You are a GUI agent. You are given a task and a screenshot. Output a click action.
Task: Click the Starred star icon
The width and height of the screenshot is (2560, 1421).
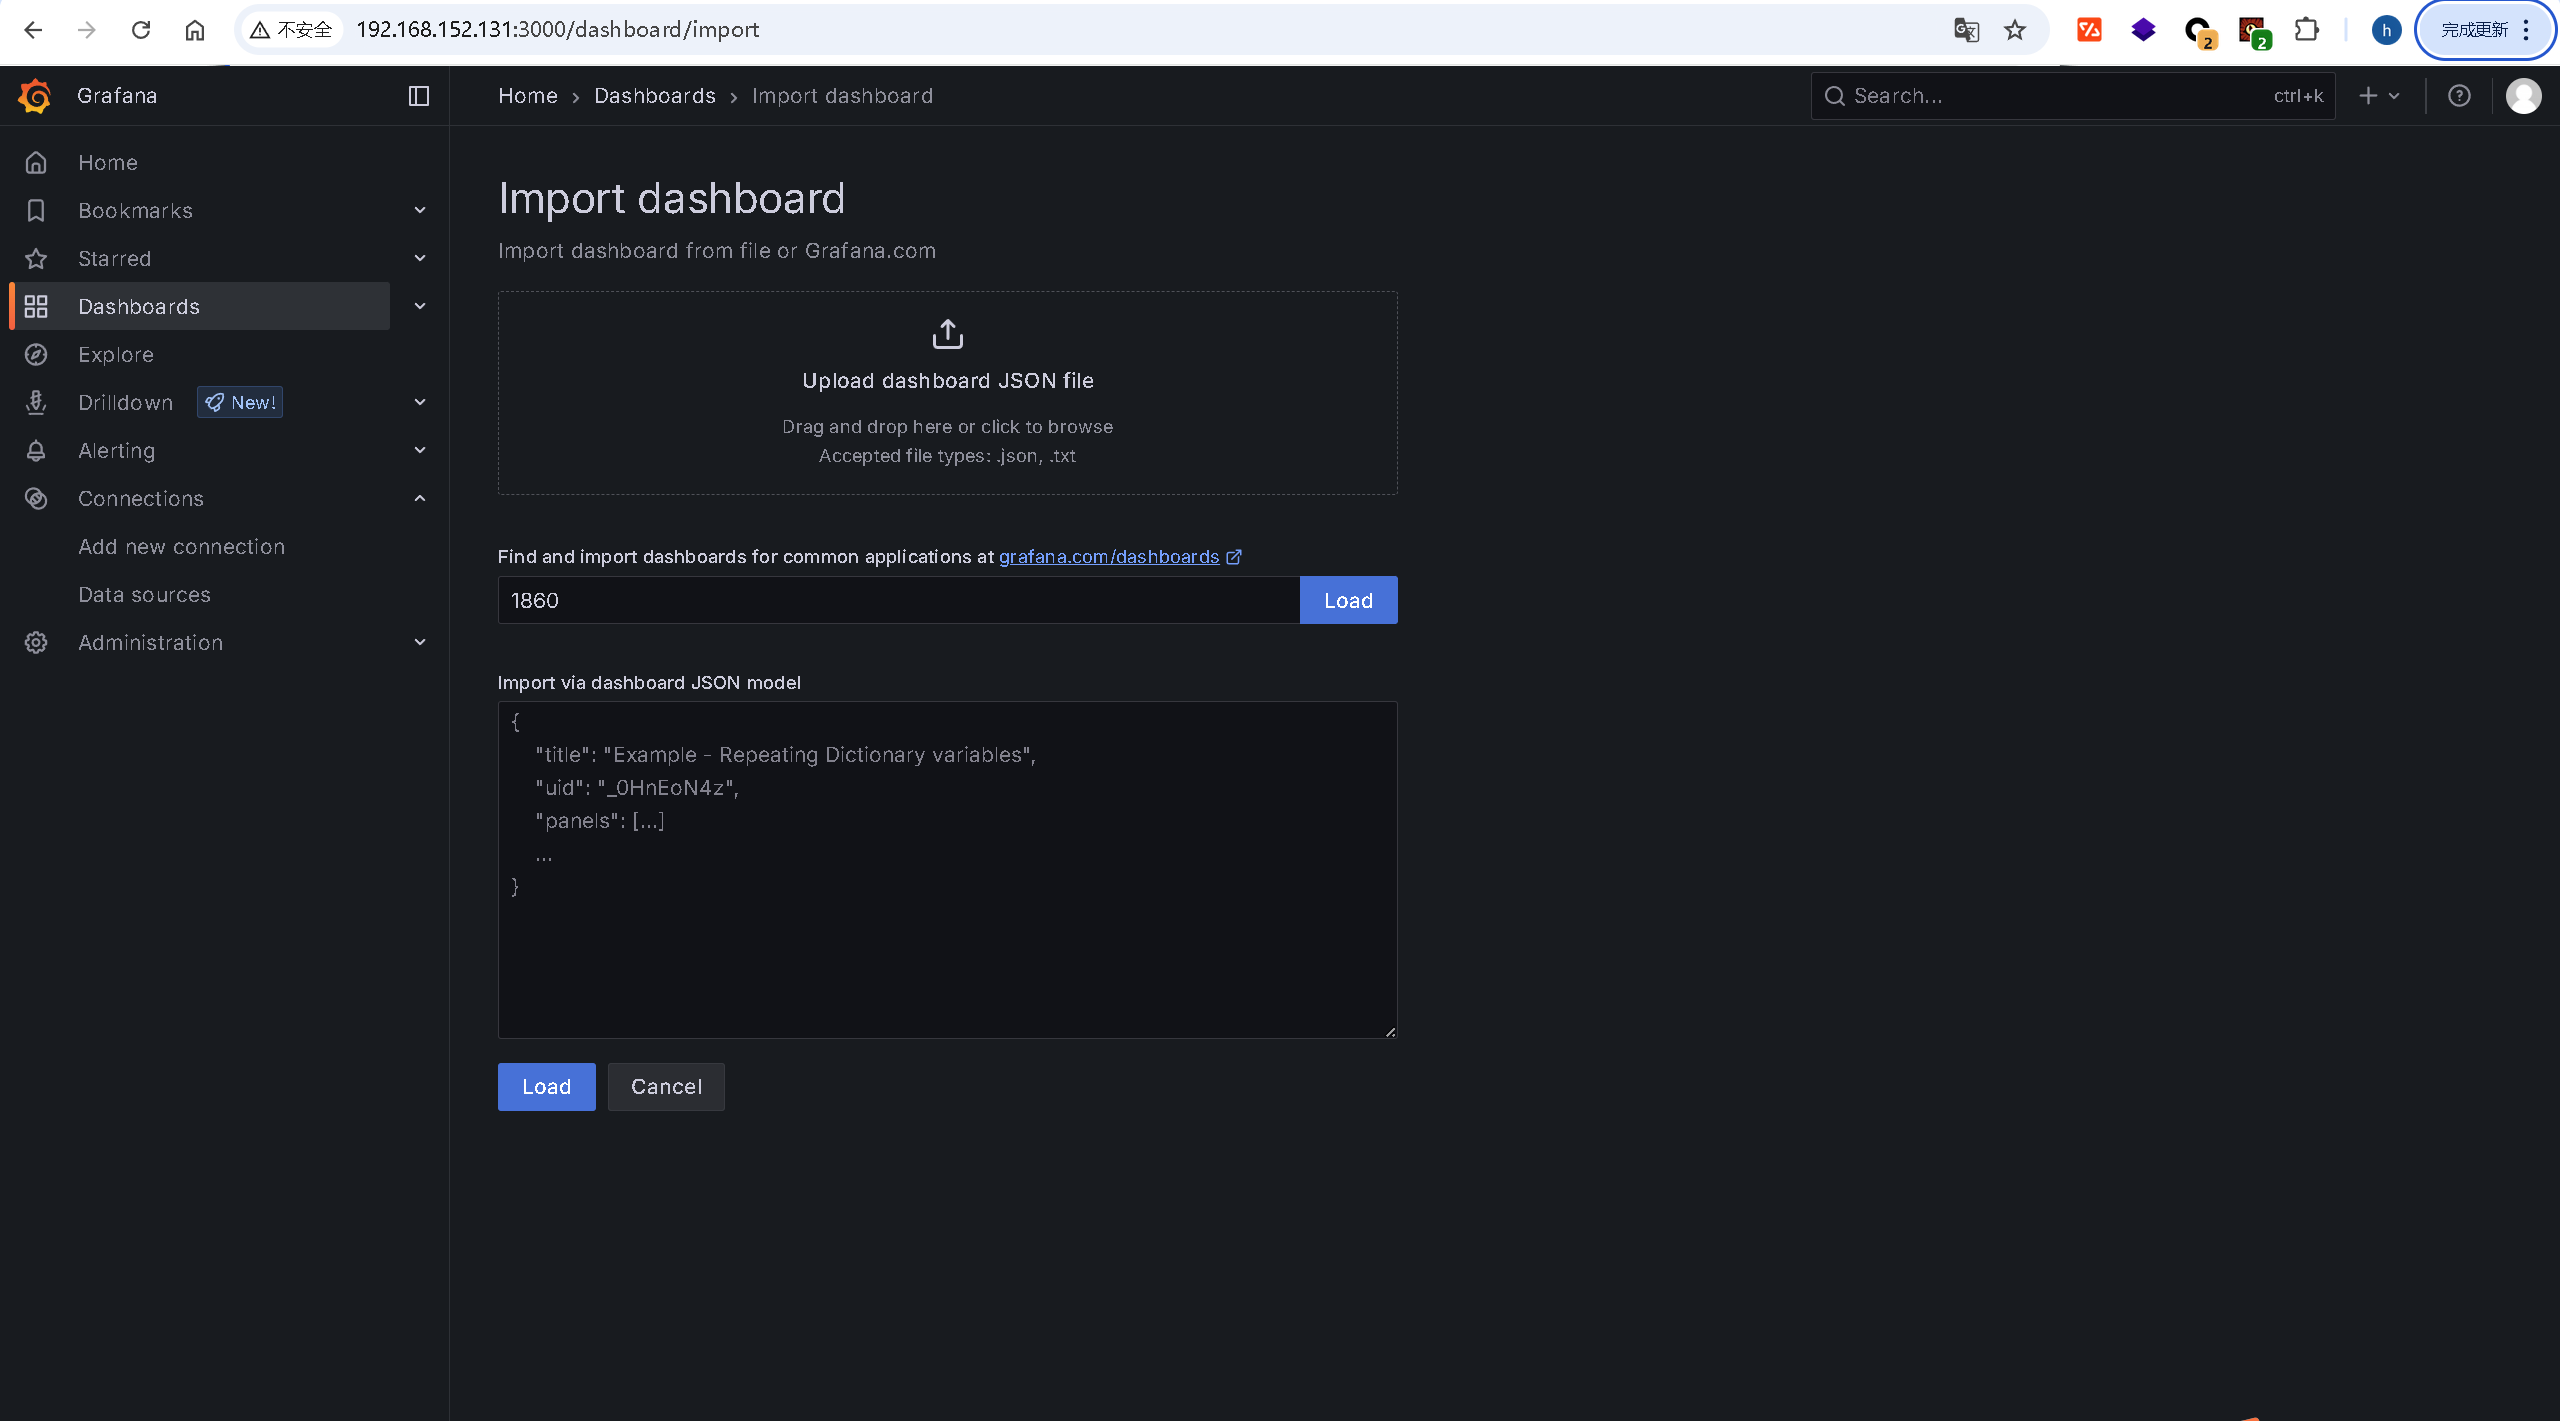(x=36, y=258)
